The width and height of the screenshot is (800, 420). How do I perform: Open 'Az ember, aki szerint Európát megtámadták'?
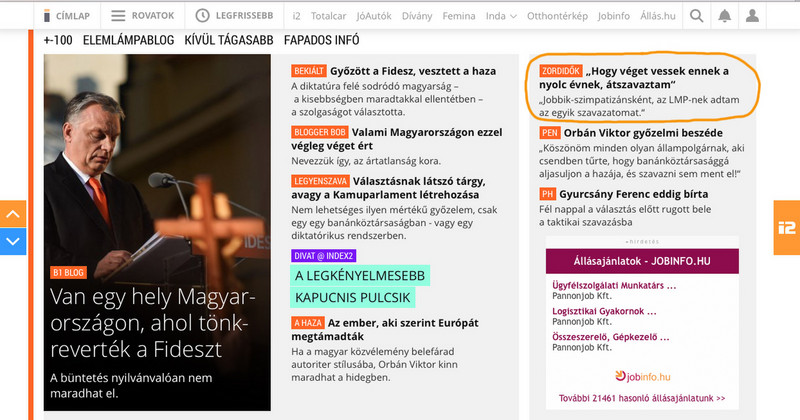(385, 330)
